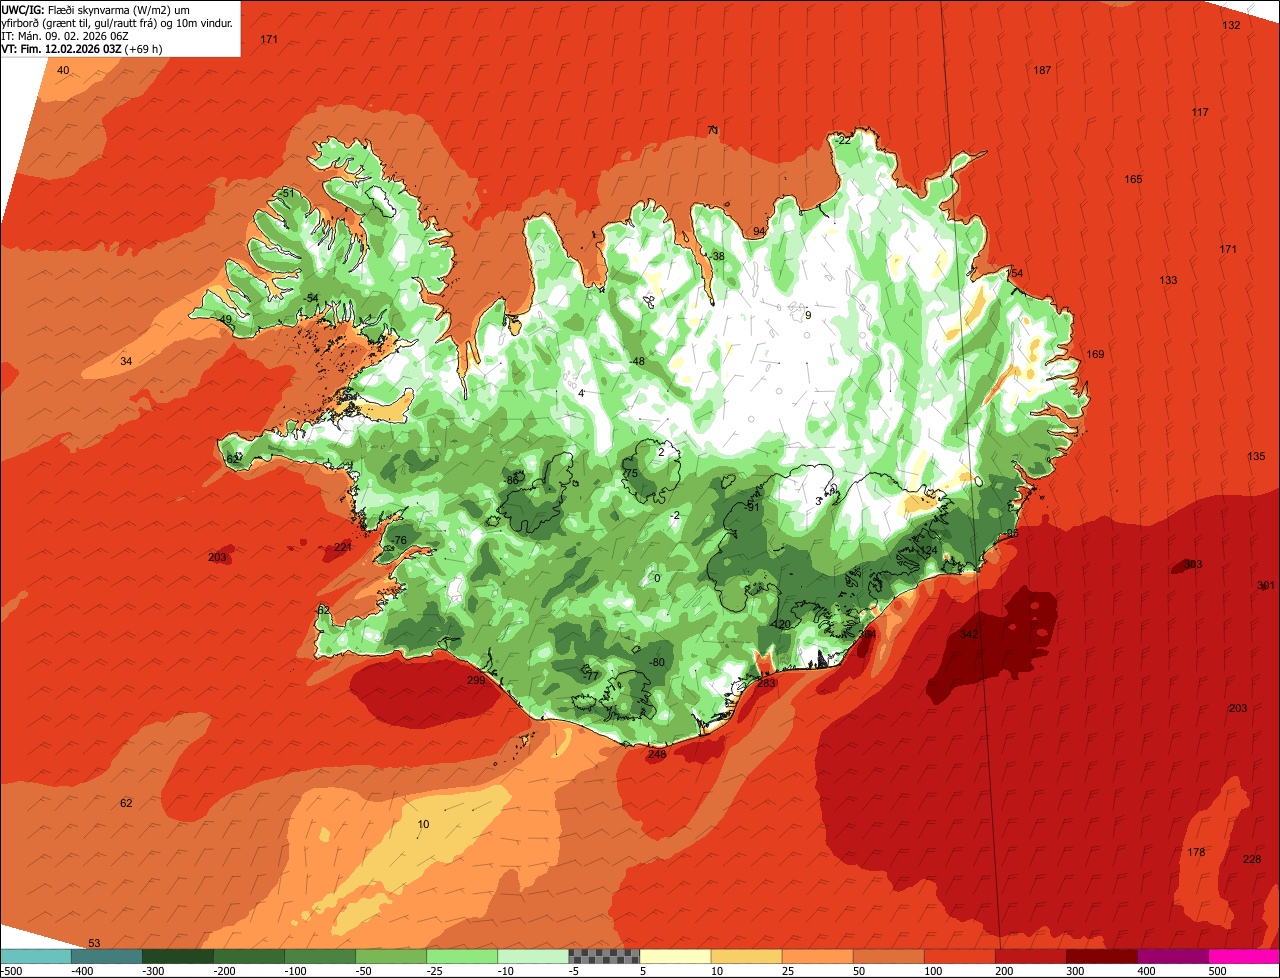The width and height of the screenshot is (1280, 978).
Task: Click the map value '221' west of Iceland
Action: click(343, 547)
